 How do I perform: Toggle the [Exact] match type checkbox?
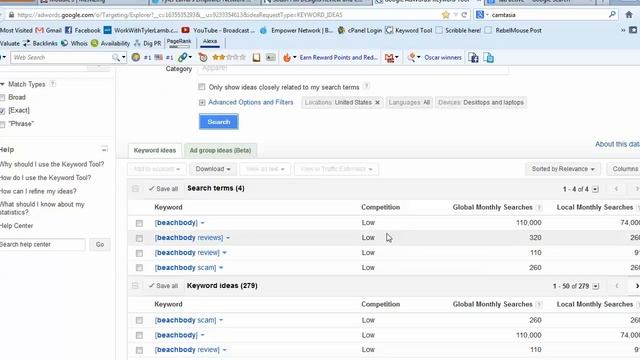tap(2, 111)
